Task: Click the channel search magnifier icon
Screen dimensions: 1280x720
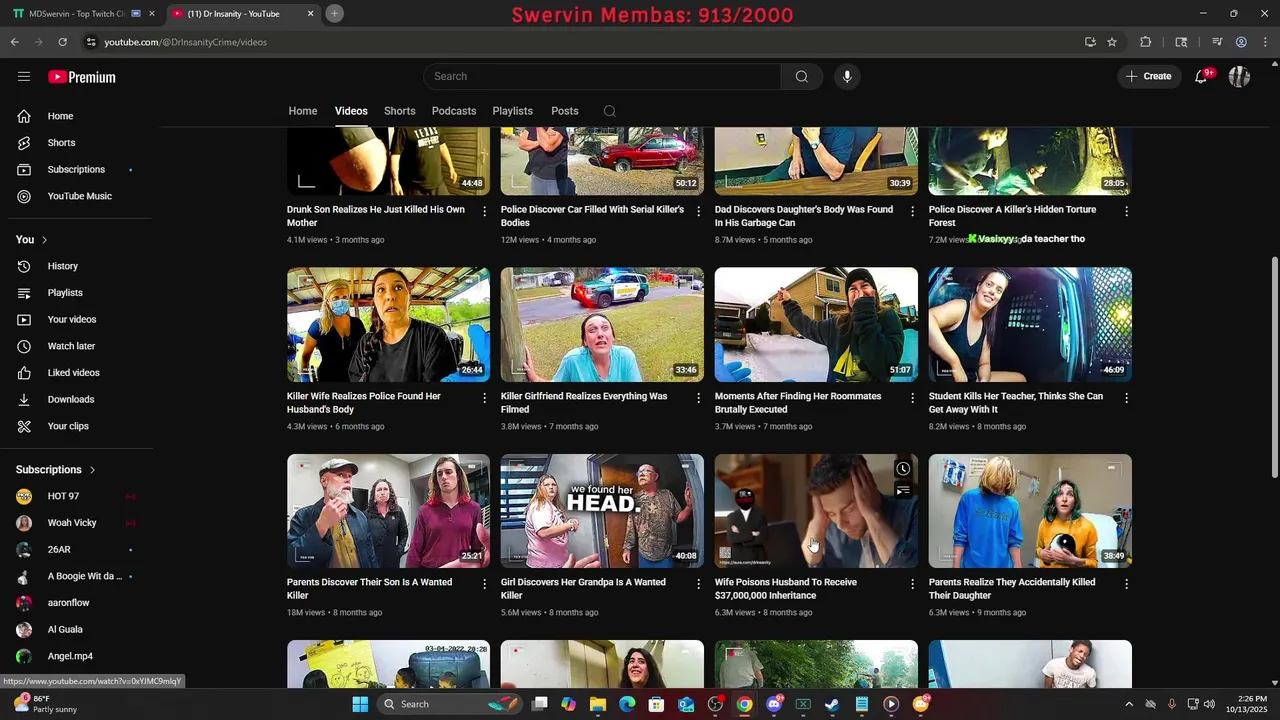Action: coord(609,111)
